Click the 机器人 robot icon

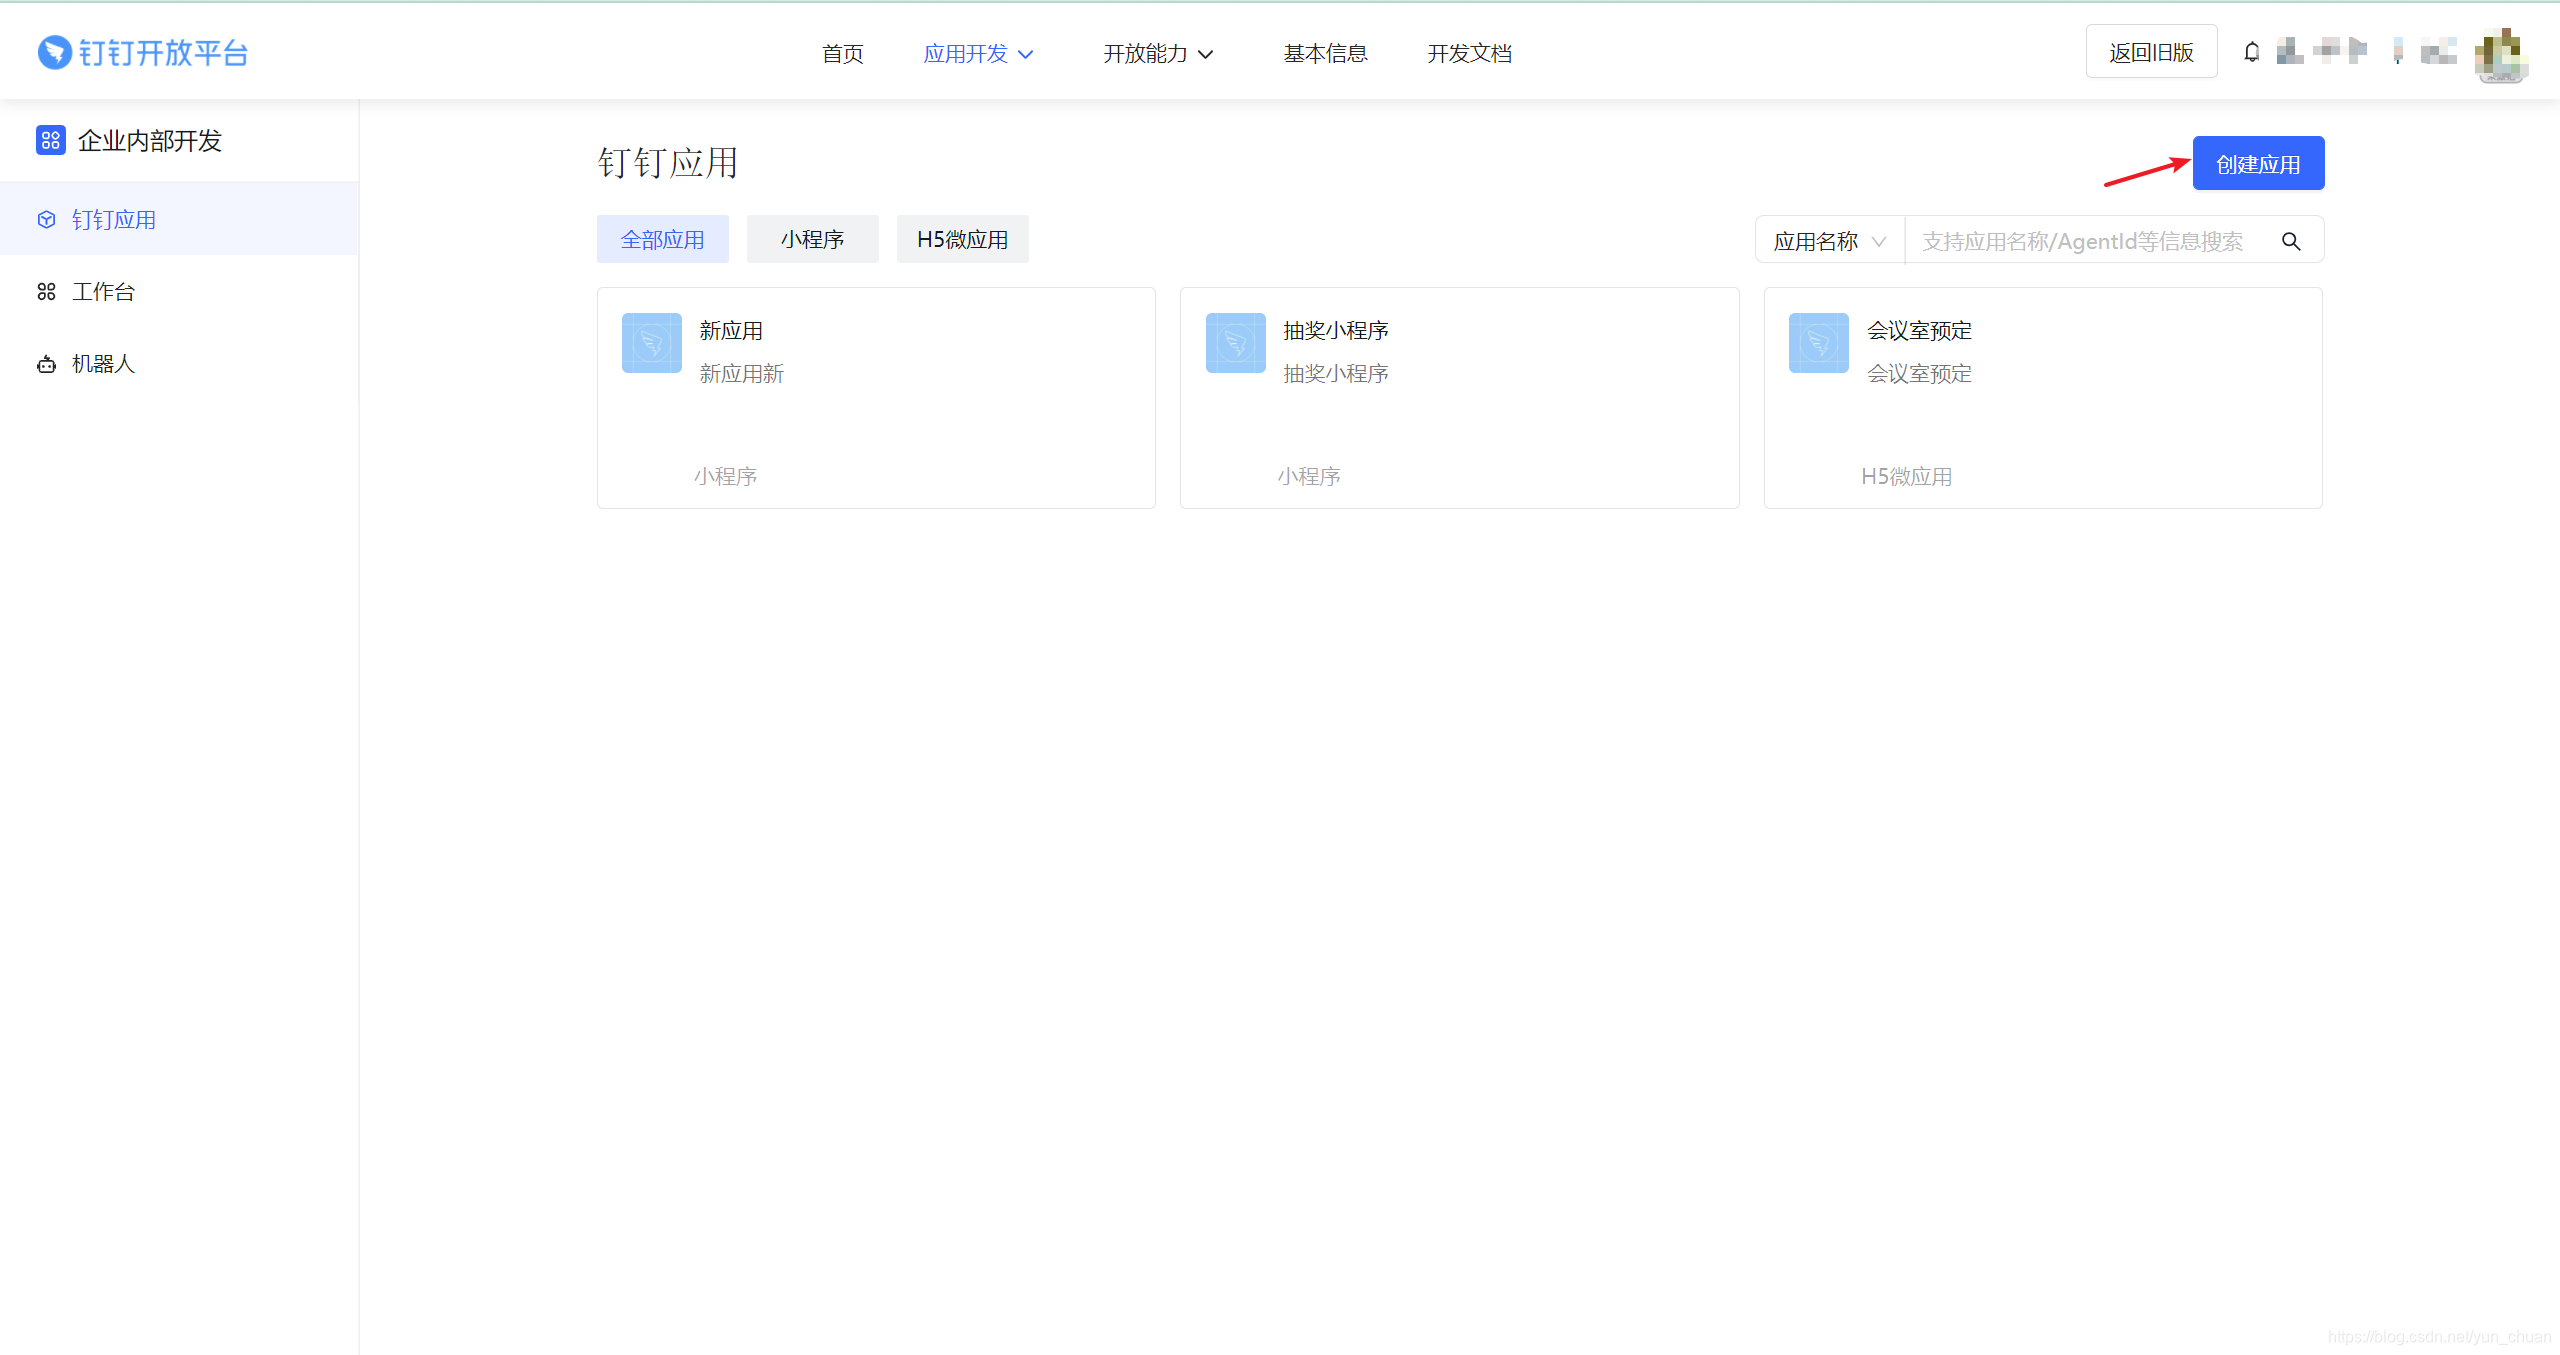point(46,364)
